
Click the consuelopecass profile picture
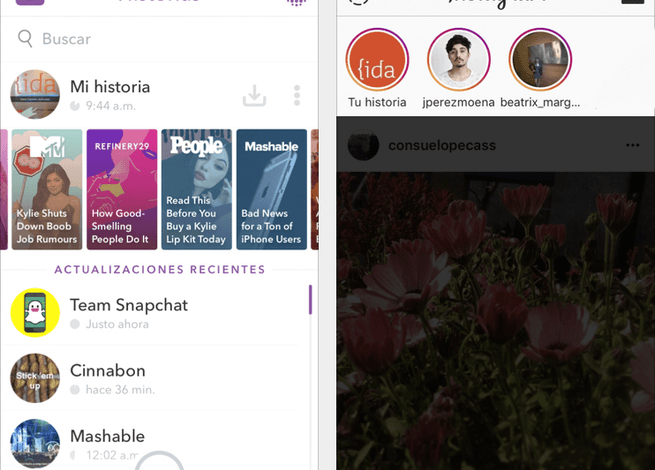[362, 146]
